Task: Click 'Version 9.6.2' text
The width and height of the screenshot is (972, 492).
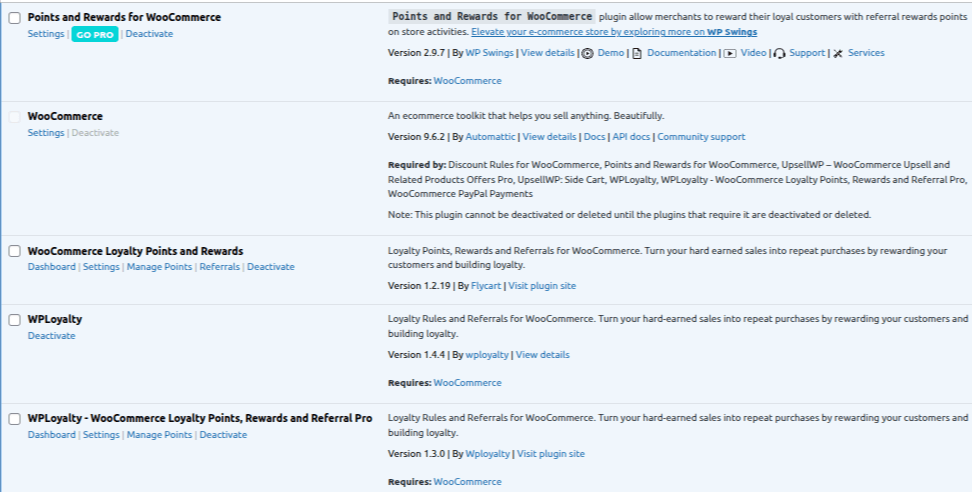Action: pyautogui.click(x=417, y=137)
